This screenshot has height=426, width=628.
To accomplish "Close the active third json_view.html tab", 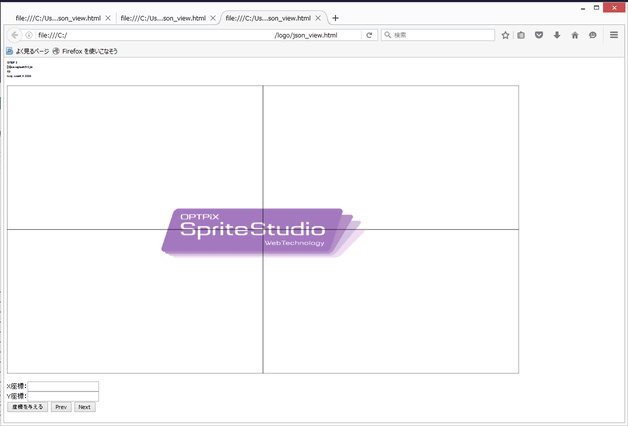I will [x=318, y=18].
